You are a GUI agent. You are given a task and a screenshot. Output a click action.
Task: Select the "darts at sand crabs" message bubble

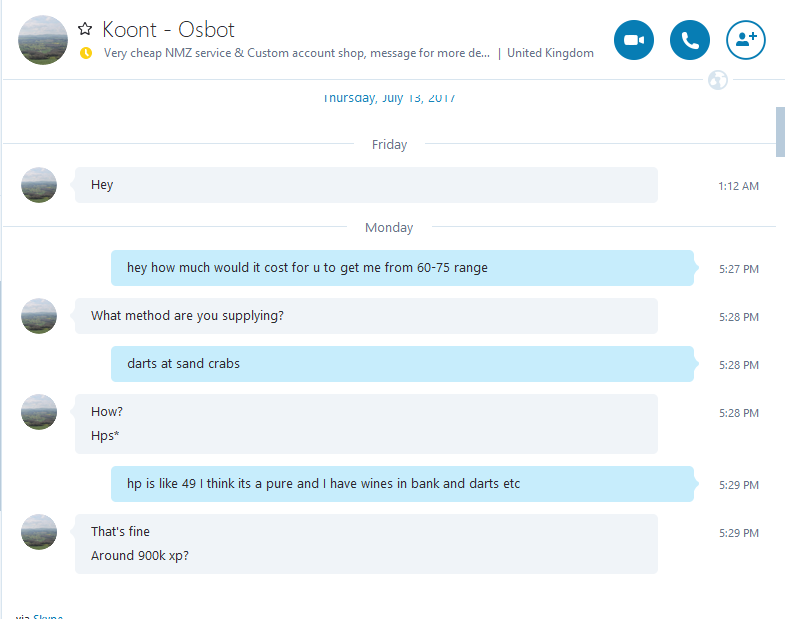click(401, 364)
